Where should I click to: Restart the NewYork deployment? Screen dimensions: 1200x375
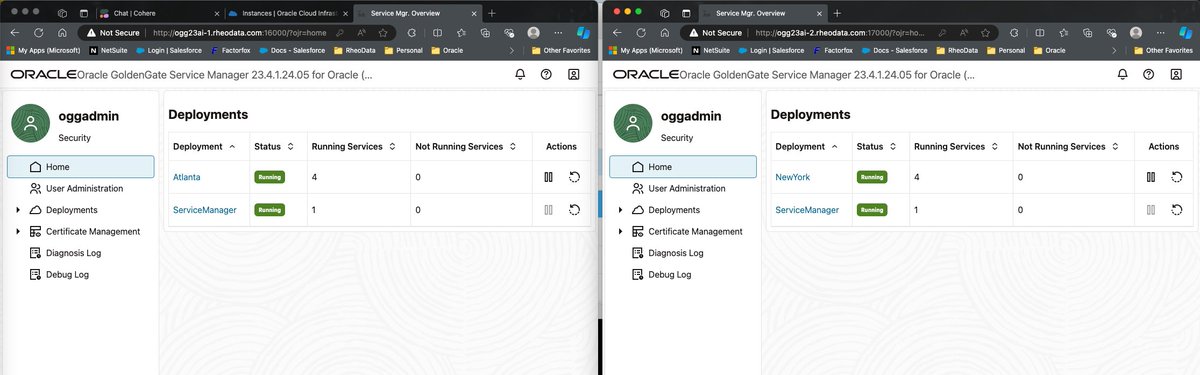[1178, 177]
